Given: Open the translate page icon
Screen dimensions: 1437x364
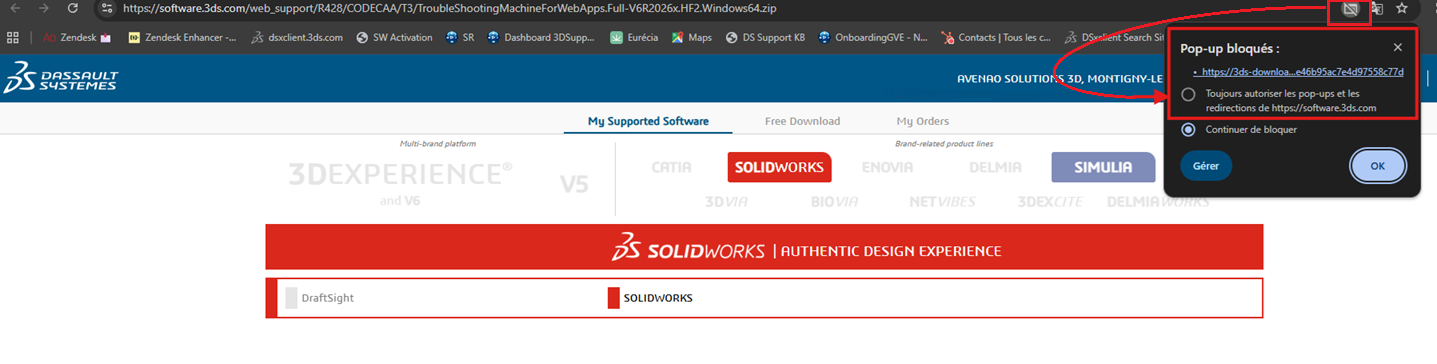Looking at the screenshot, I should pos(1377,9).
